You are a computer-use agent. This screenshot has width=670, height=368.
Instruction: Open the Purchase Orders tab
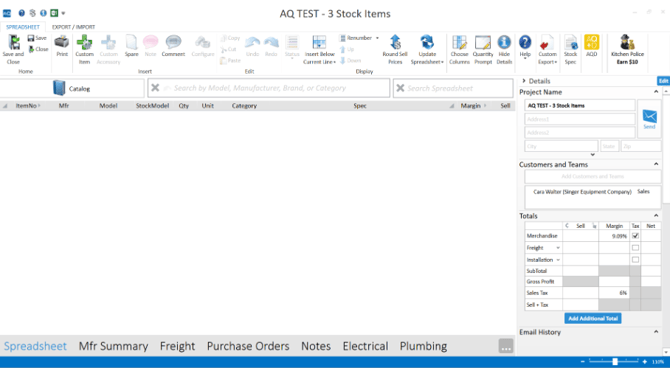[x=248, y=346]
